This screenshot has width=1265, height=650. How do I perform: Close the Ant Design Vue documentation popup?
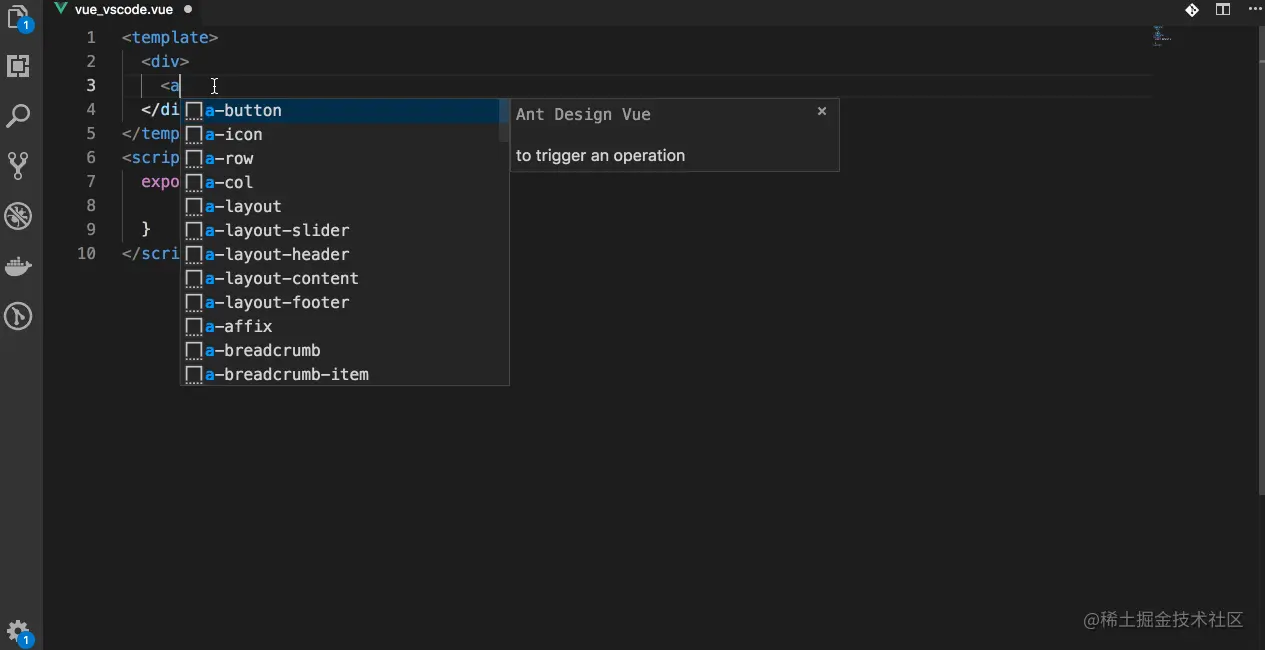(x=821, y=111)
